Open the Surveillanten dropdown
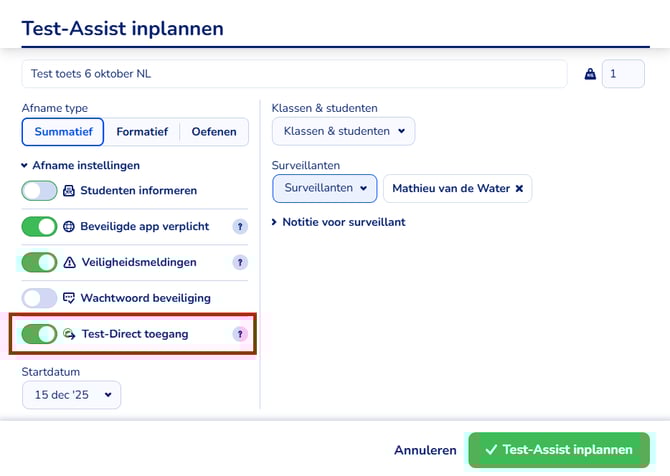Screen dimensions: 670x476 pyautogui.click(x=325, y=188)
